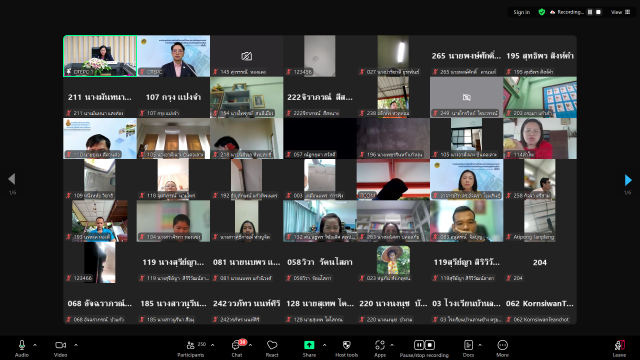The image size is (640, 360).
Task: Select the participant tile numbered 265
Action: pyautogui.click(x=466, y=56)
